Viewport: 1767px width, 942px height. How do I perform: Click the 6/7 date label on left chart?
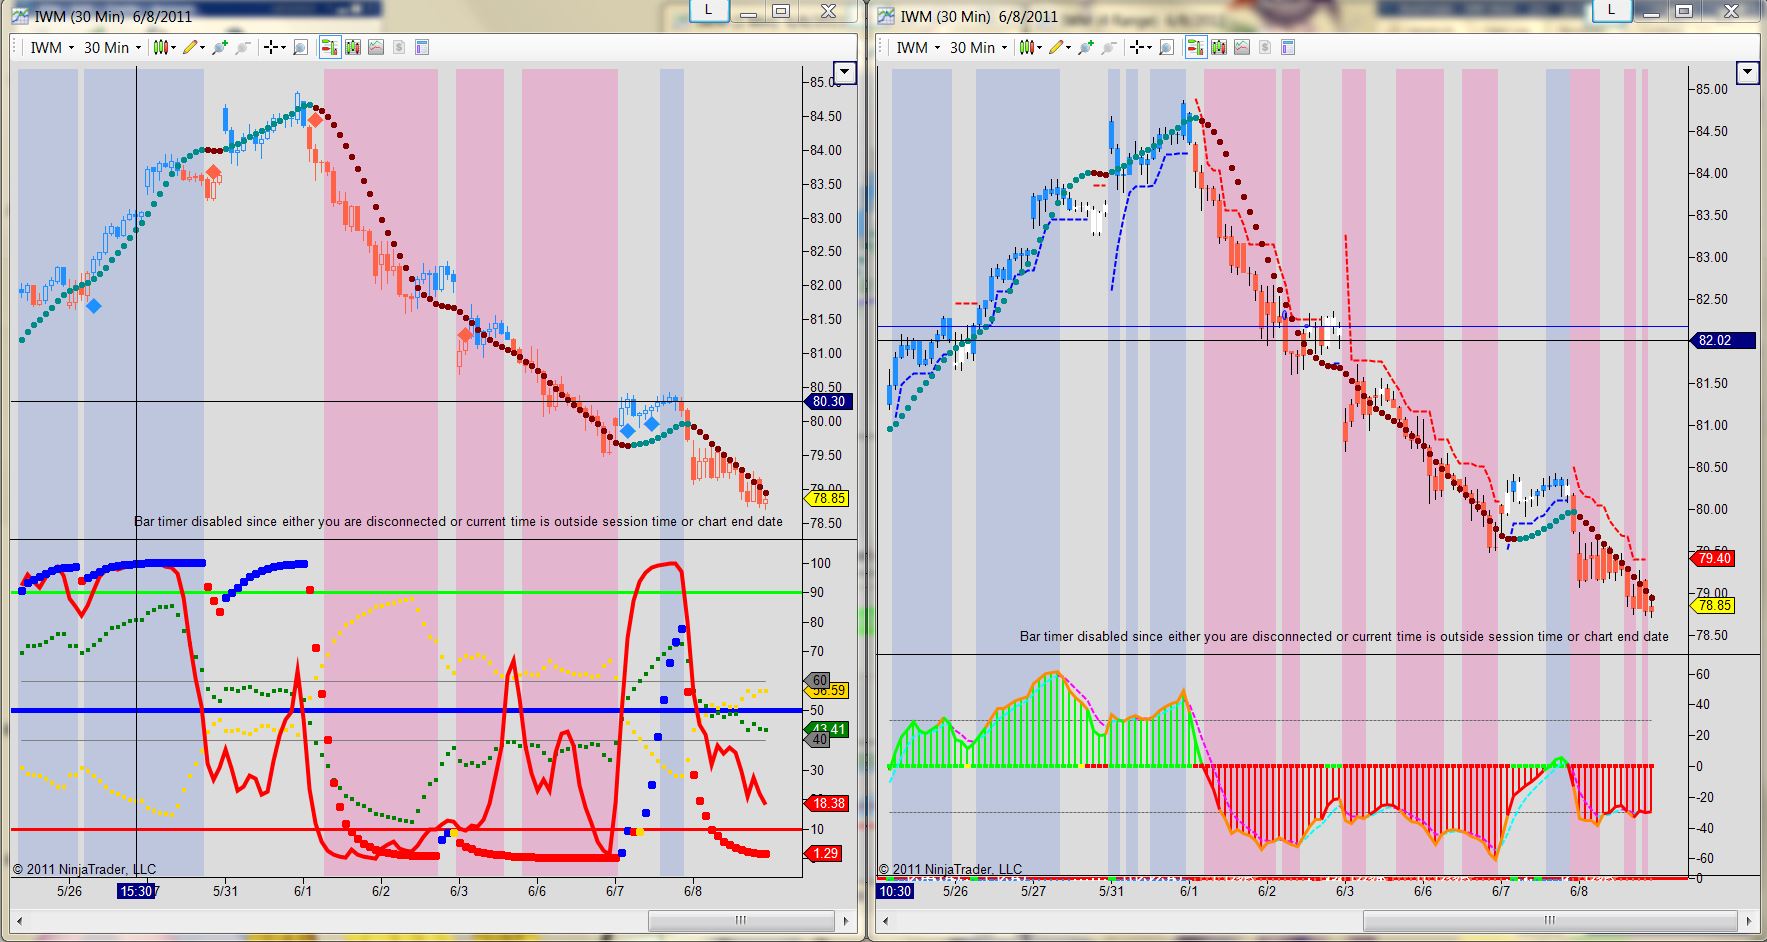(x=614, y=891)
